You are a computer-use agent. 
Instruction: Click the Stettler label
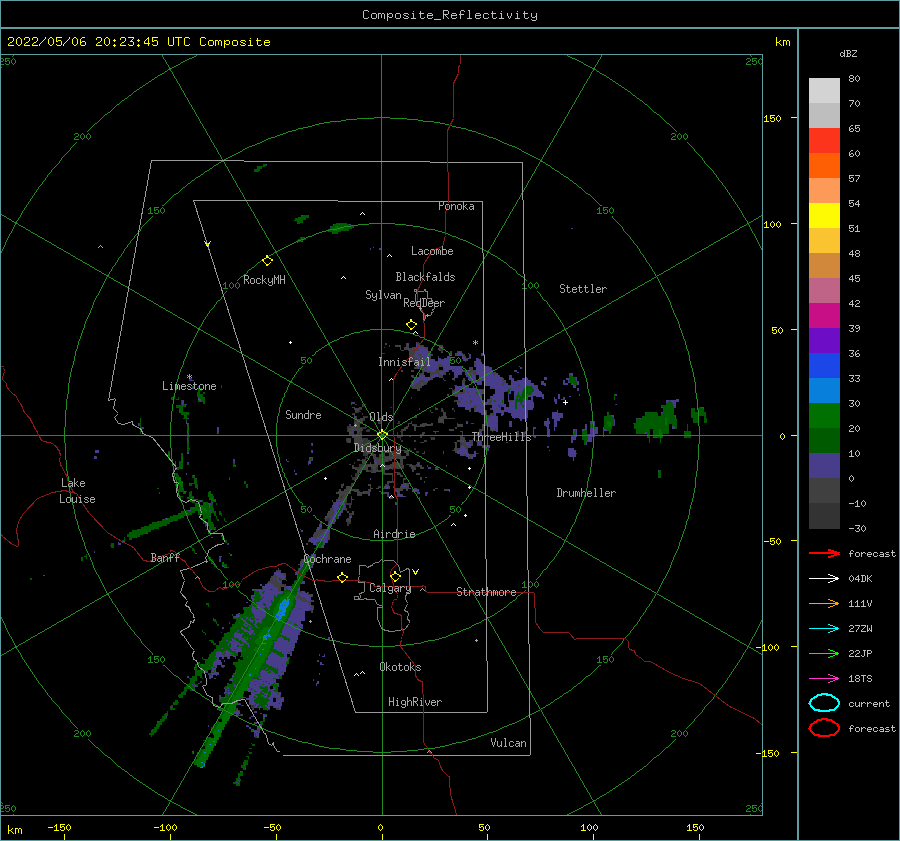pos(583,289)
